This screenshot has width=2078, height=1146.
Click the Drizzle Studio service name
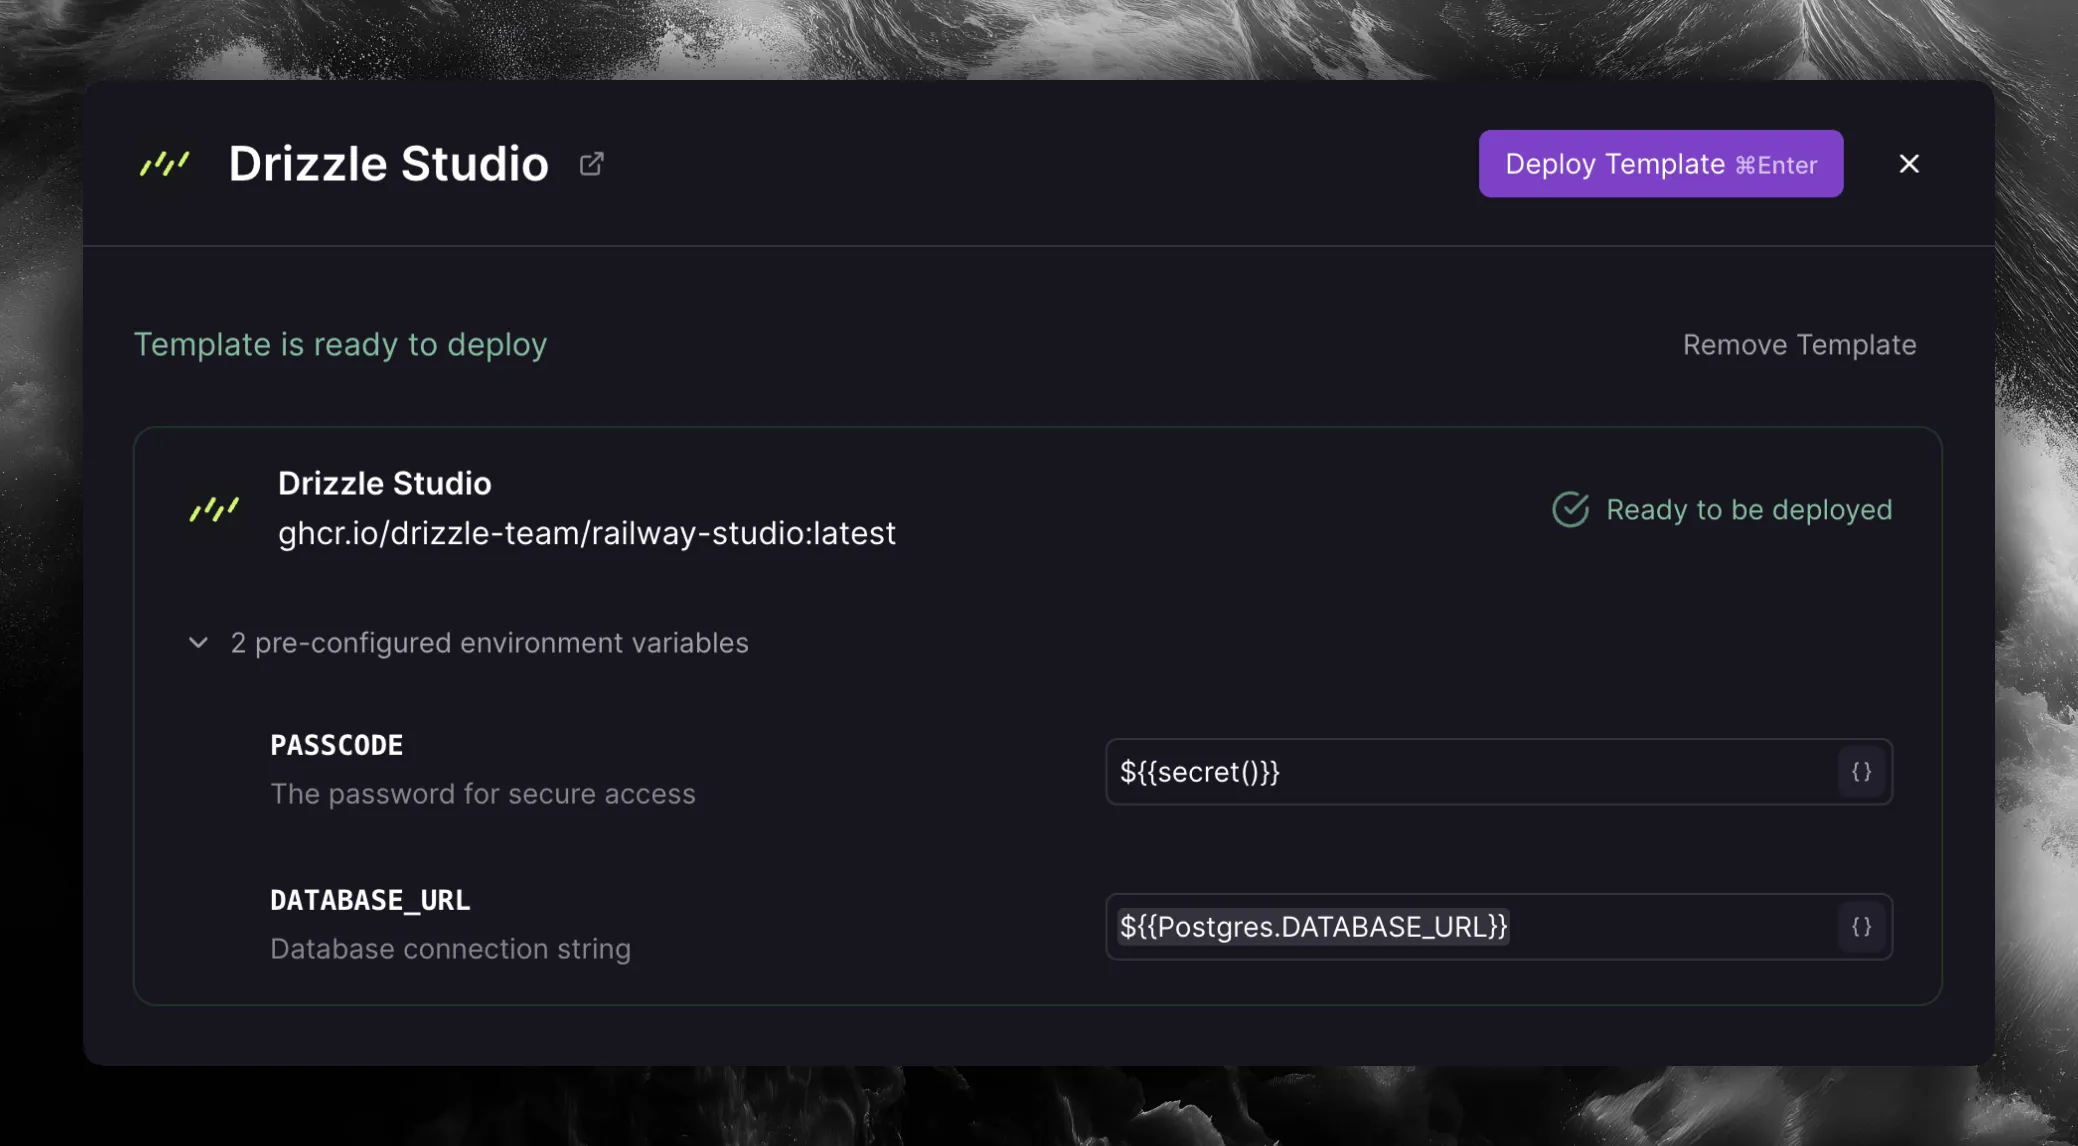tap(384, 484)
